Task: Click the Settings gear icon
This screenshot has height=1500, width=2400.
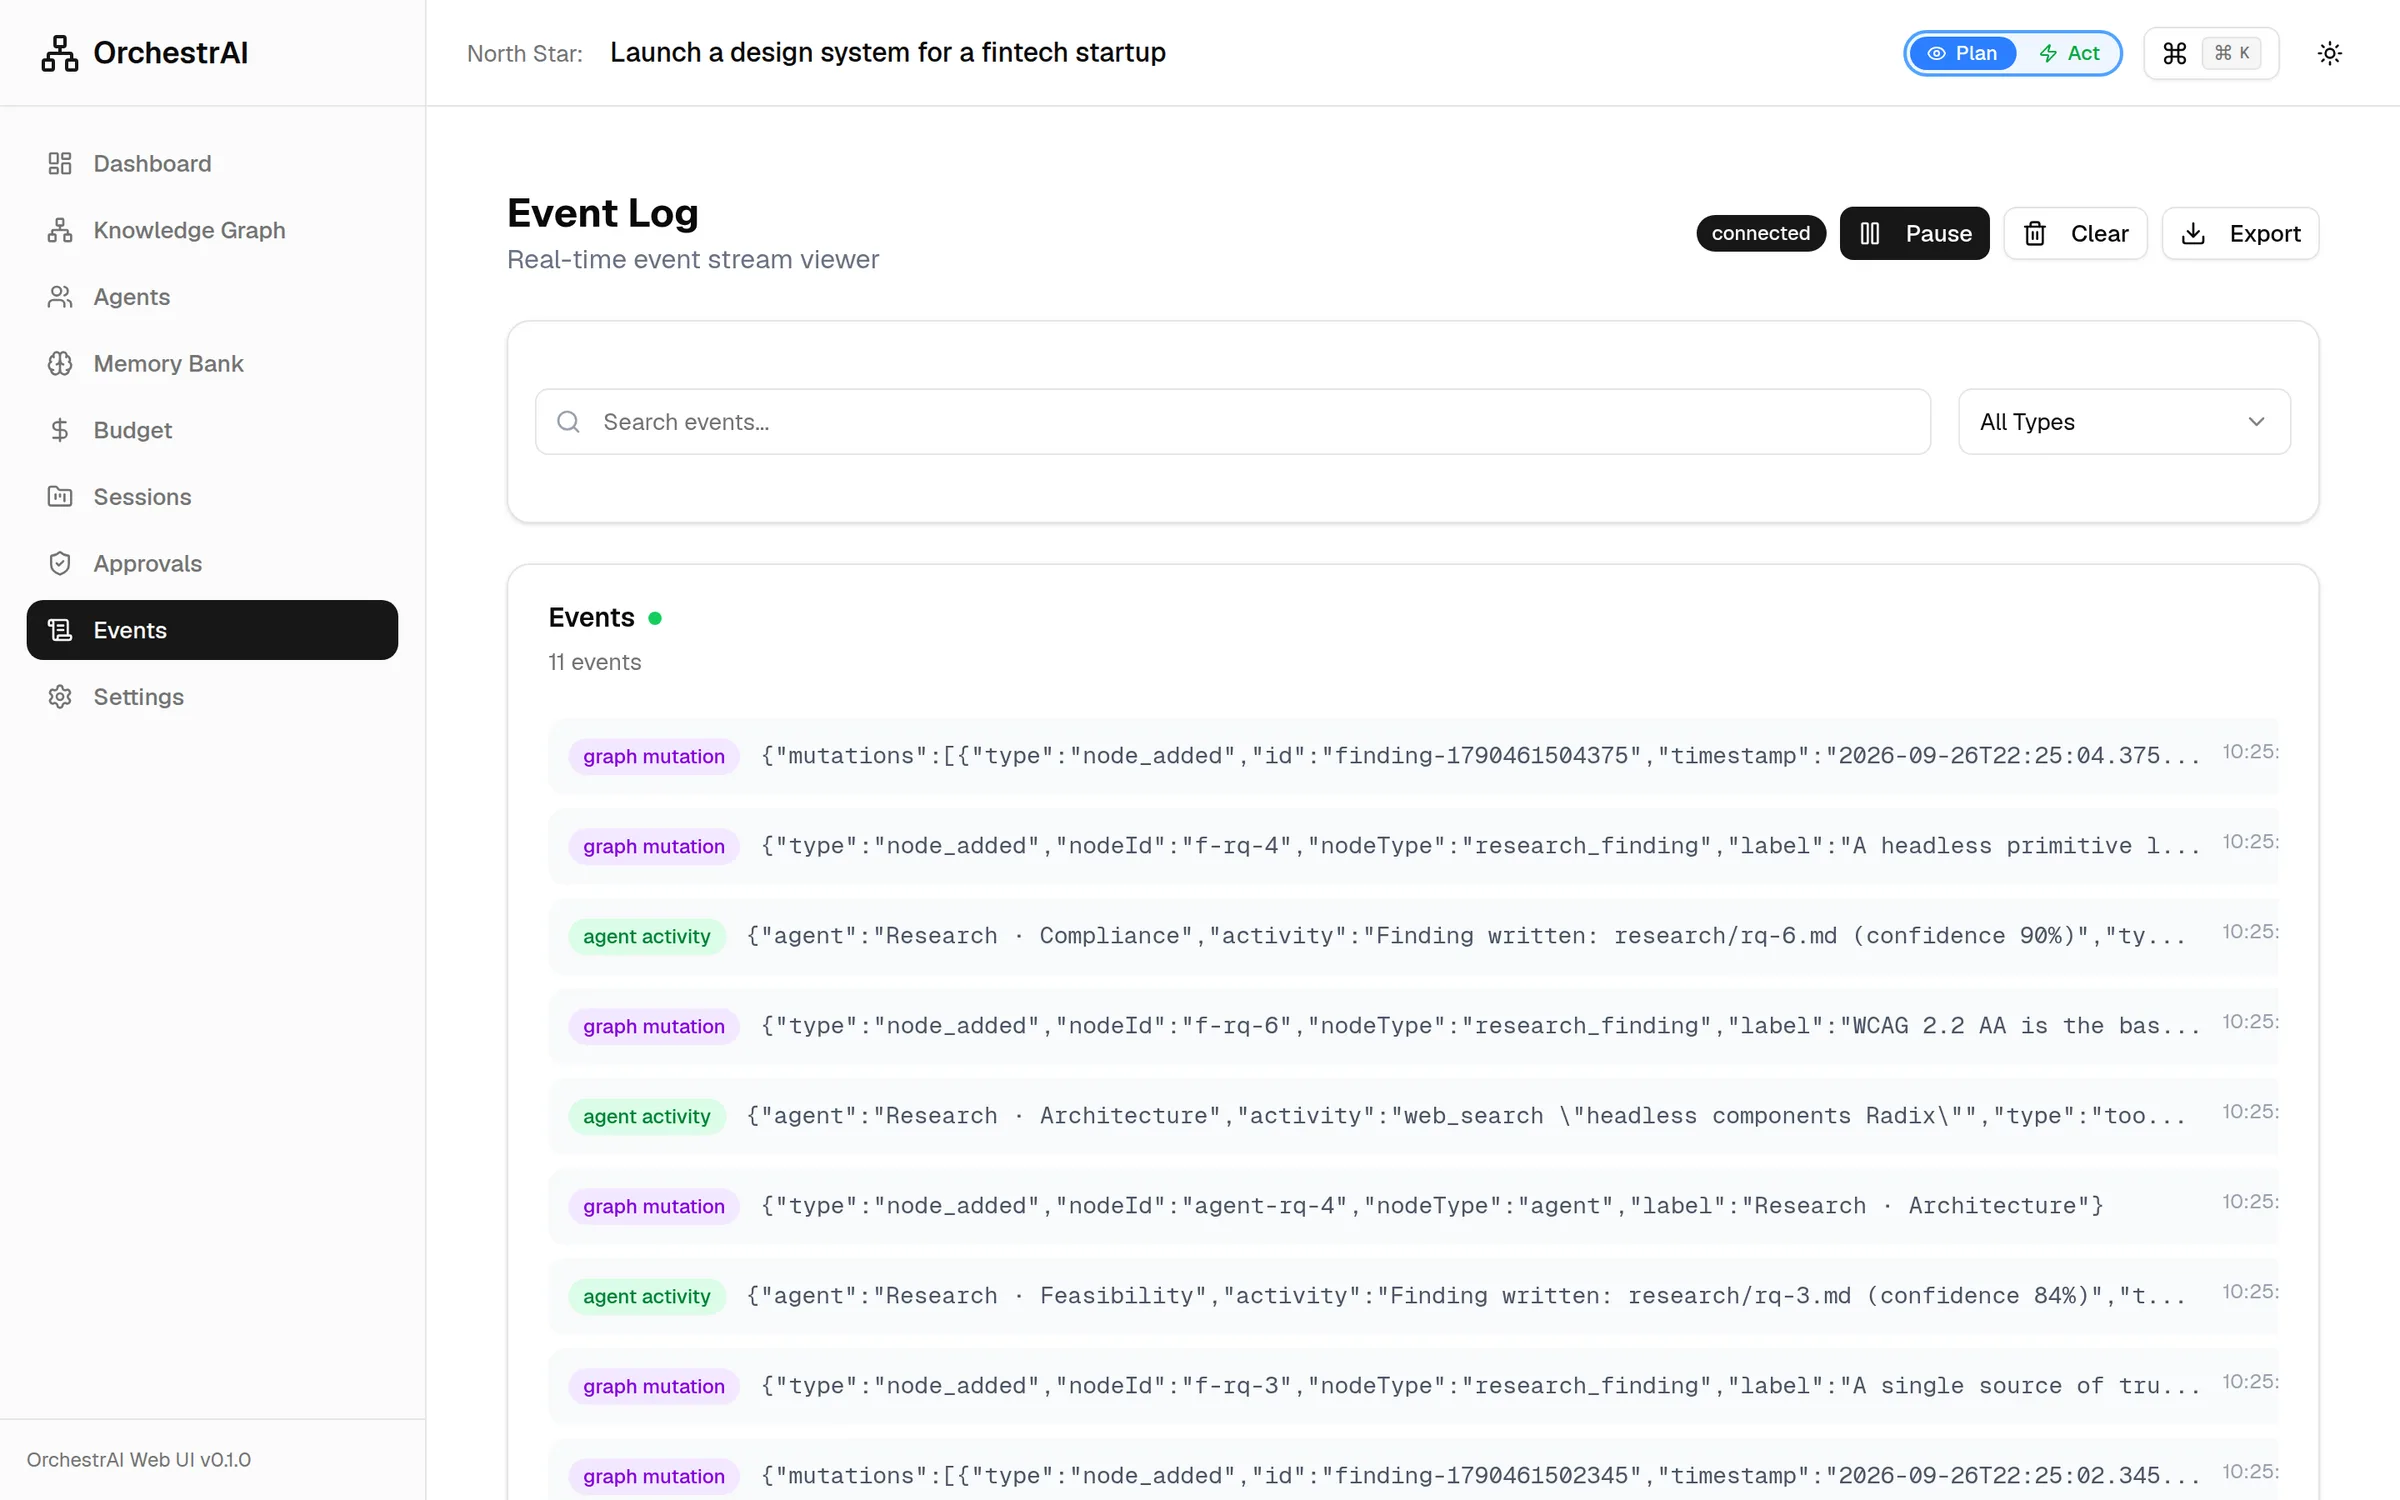Action: 60,697
